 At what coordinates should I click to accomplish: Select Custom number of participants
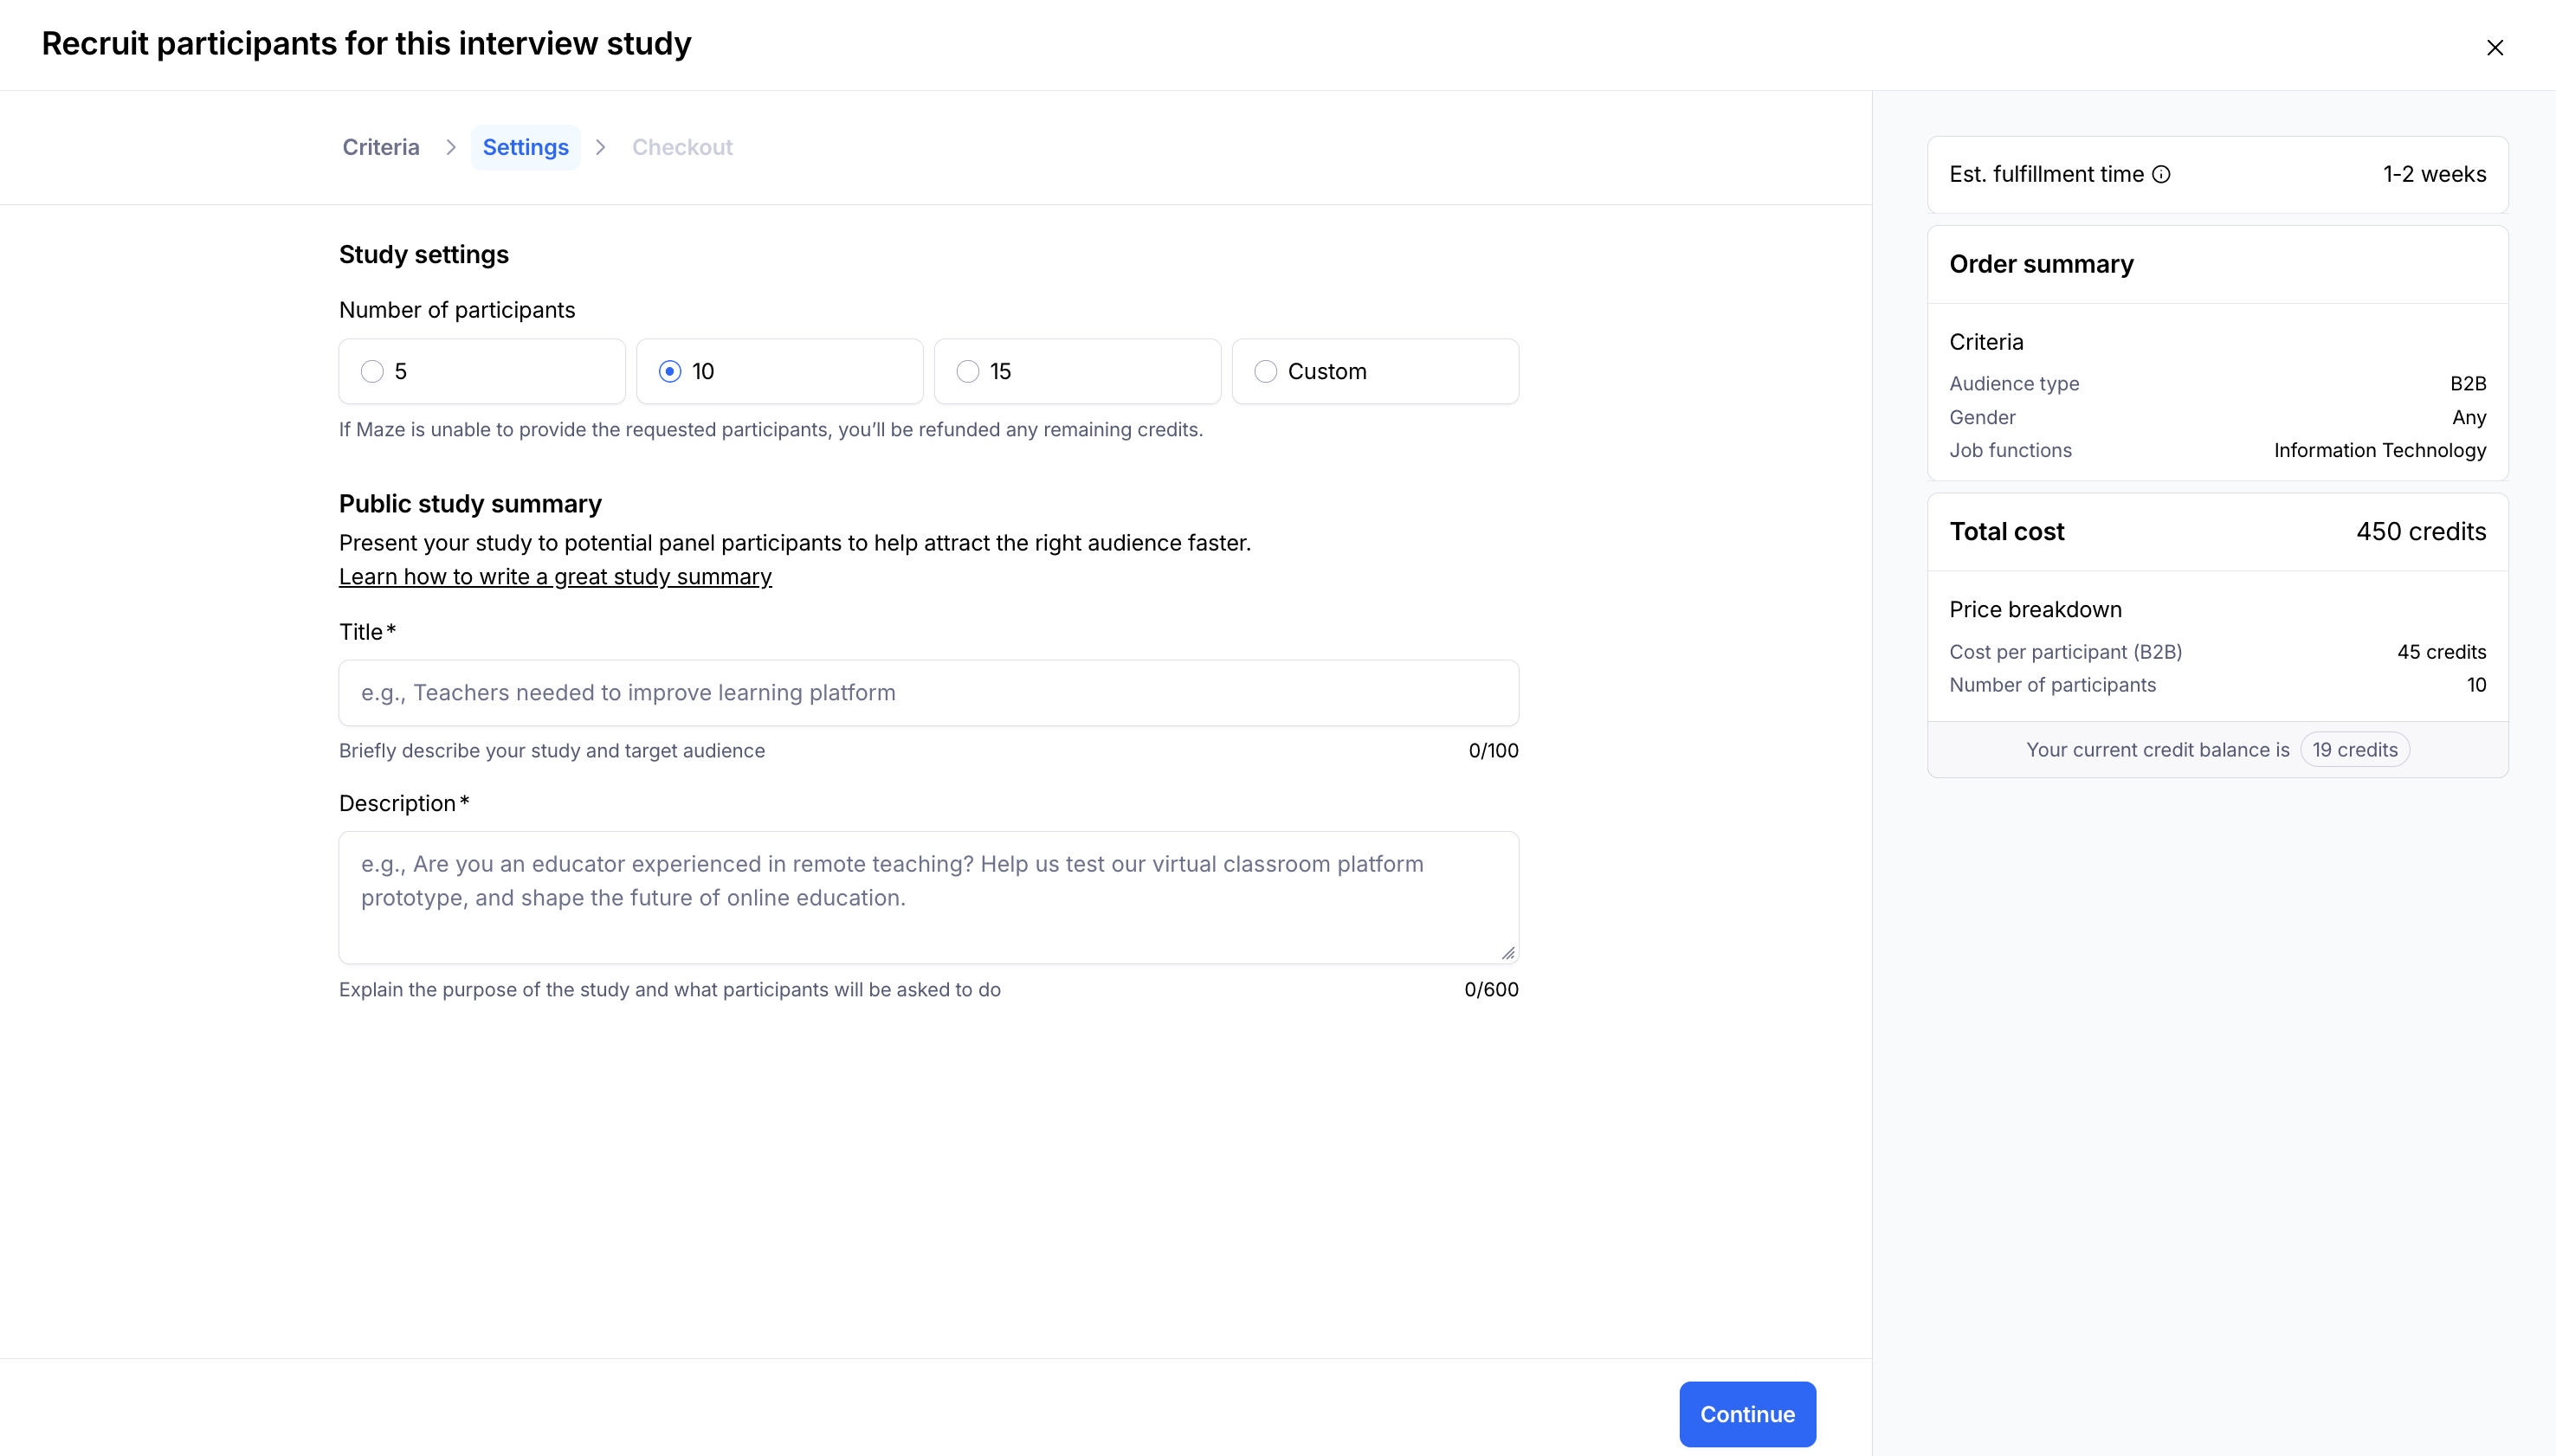click(x=1266, y=372)
